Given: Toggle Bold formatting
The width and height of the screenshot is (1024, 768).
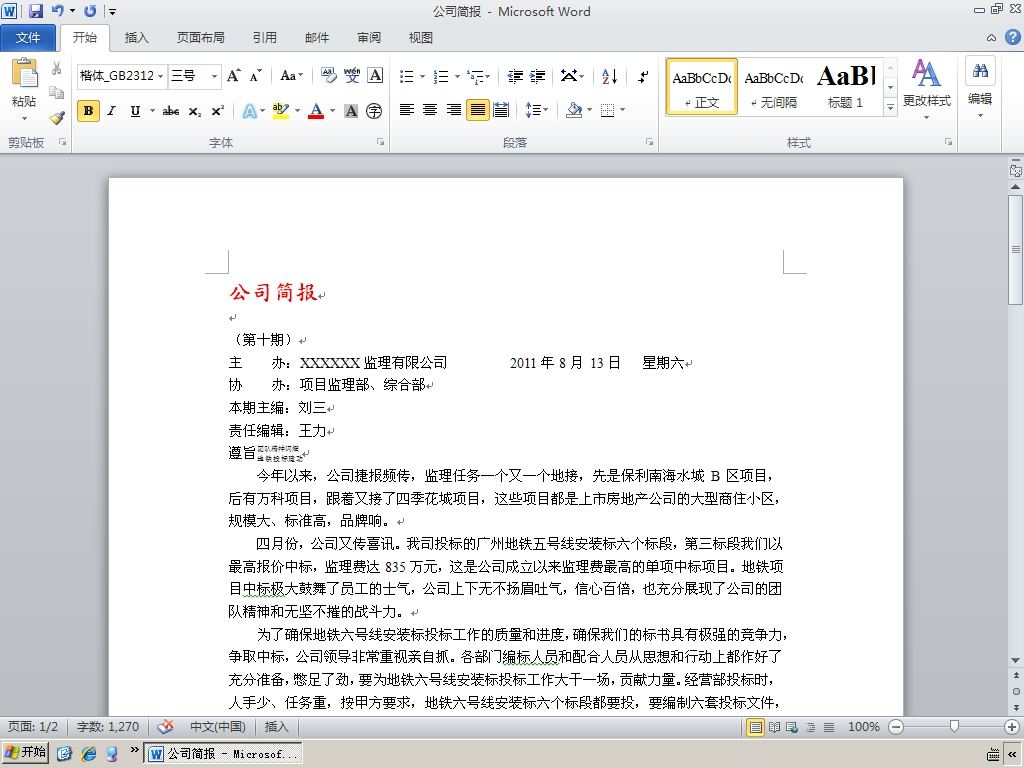Looking at the screenshot, I should [88, 111].
